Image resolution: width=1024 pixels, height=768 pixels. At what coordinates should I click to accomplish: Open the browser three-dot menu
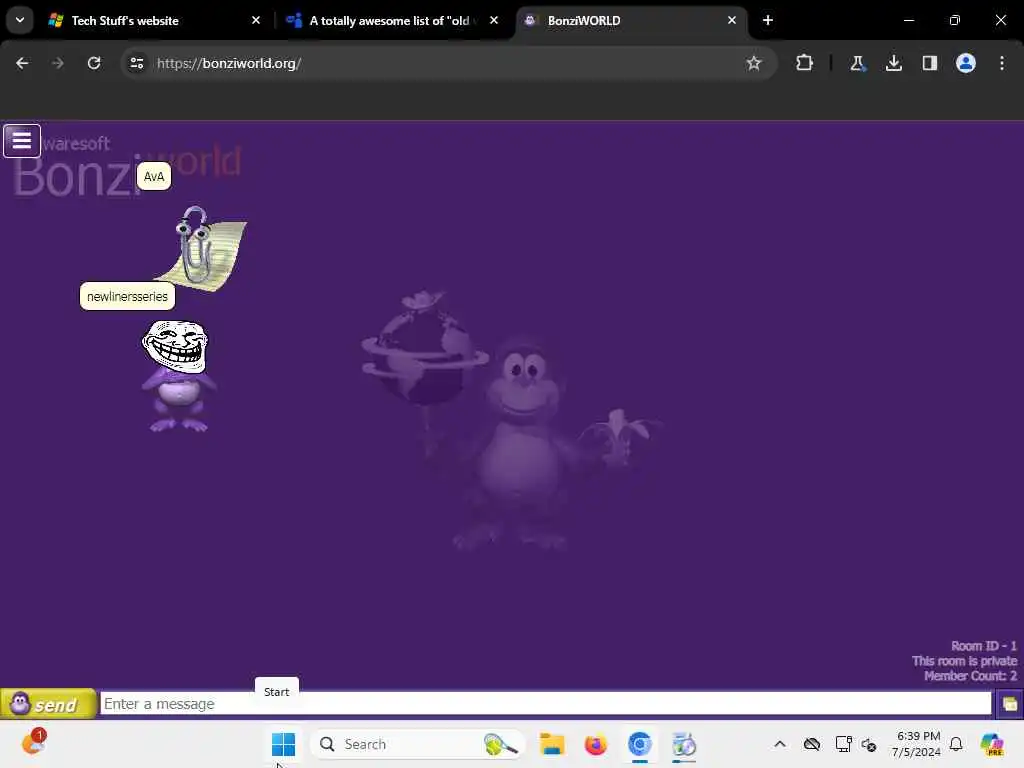(1002, 63)
